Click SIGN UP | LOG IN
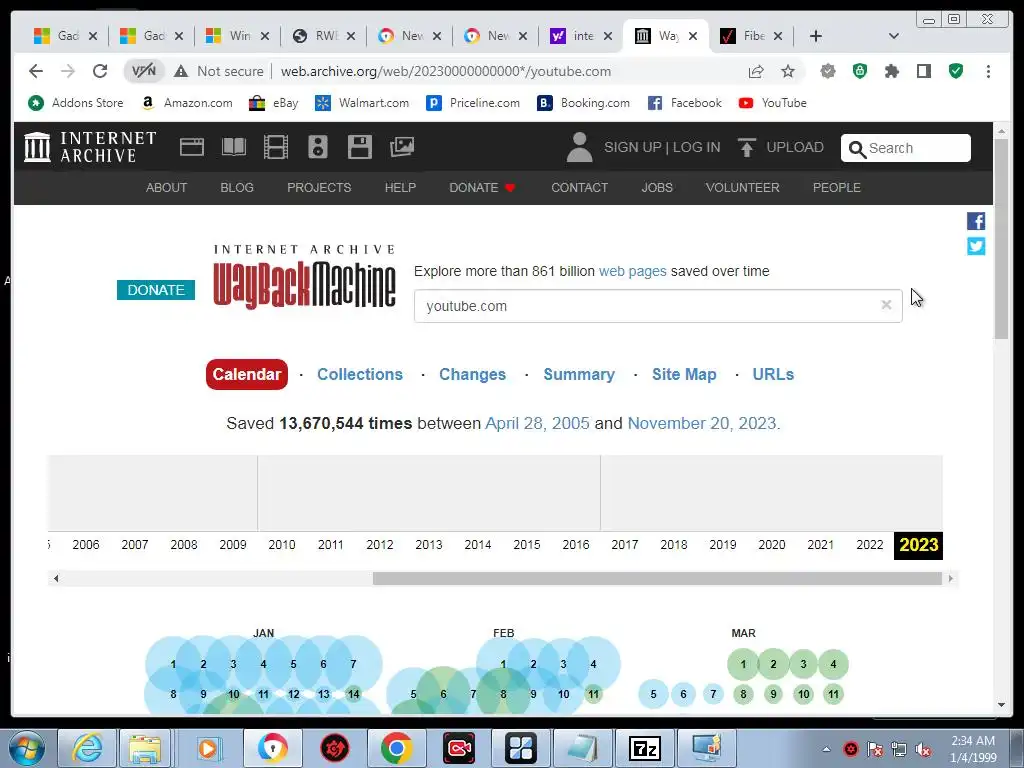The image size is (1024, 768). click(662, 147)
